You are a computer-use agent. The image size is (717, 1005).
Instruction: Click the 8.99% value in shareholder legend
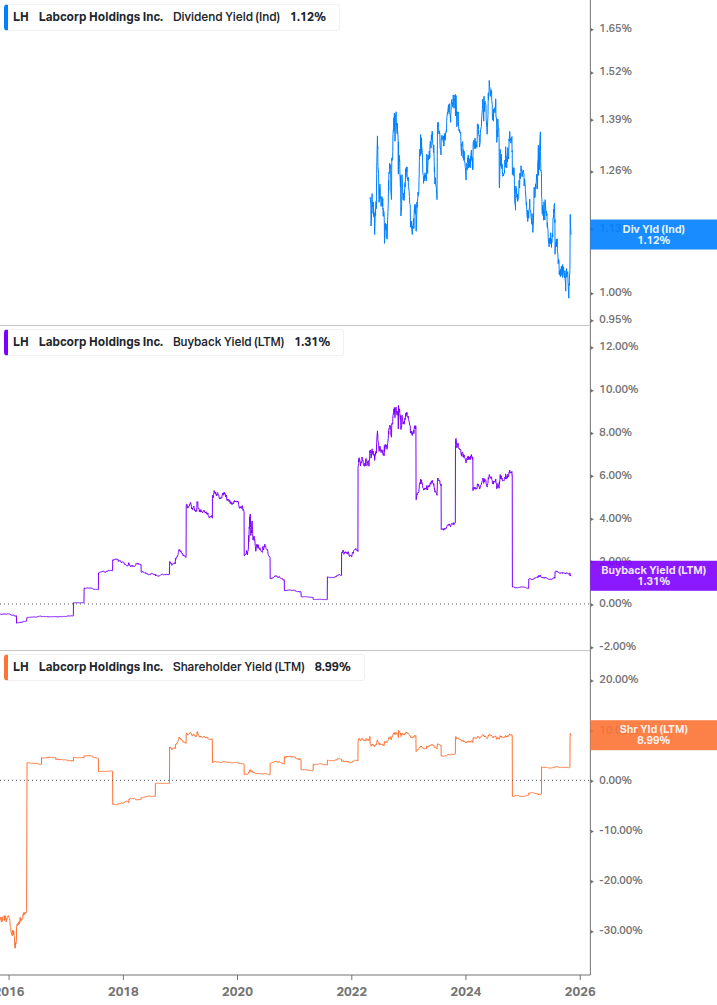click(x=333, y=667)
